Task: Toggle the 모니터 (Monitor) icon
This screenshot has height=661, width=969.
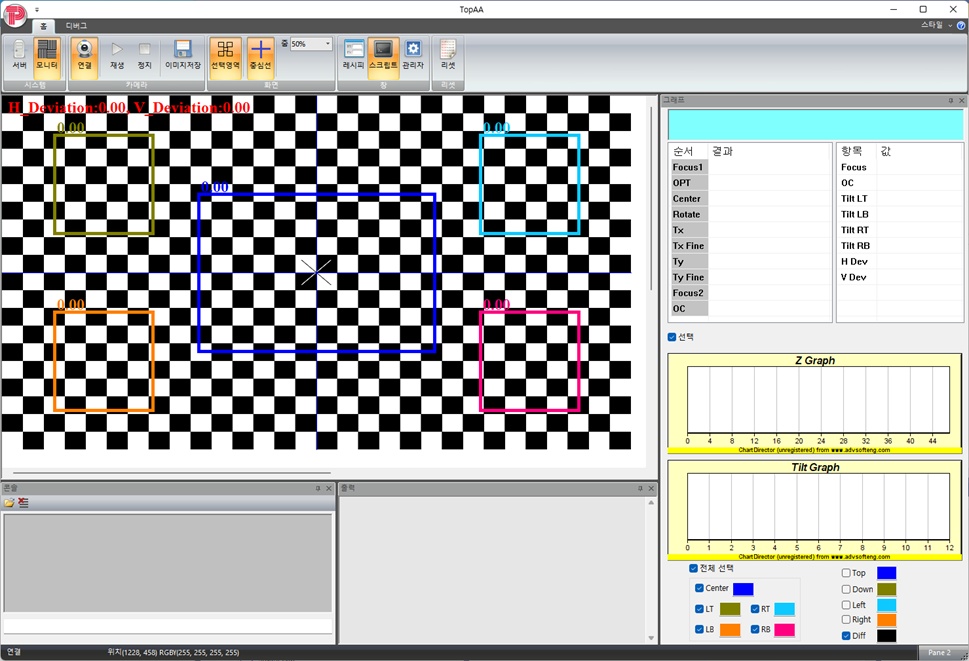Action: [47, 55]
